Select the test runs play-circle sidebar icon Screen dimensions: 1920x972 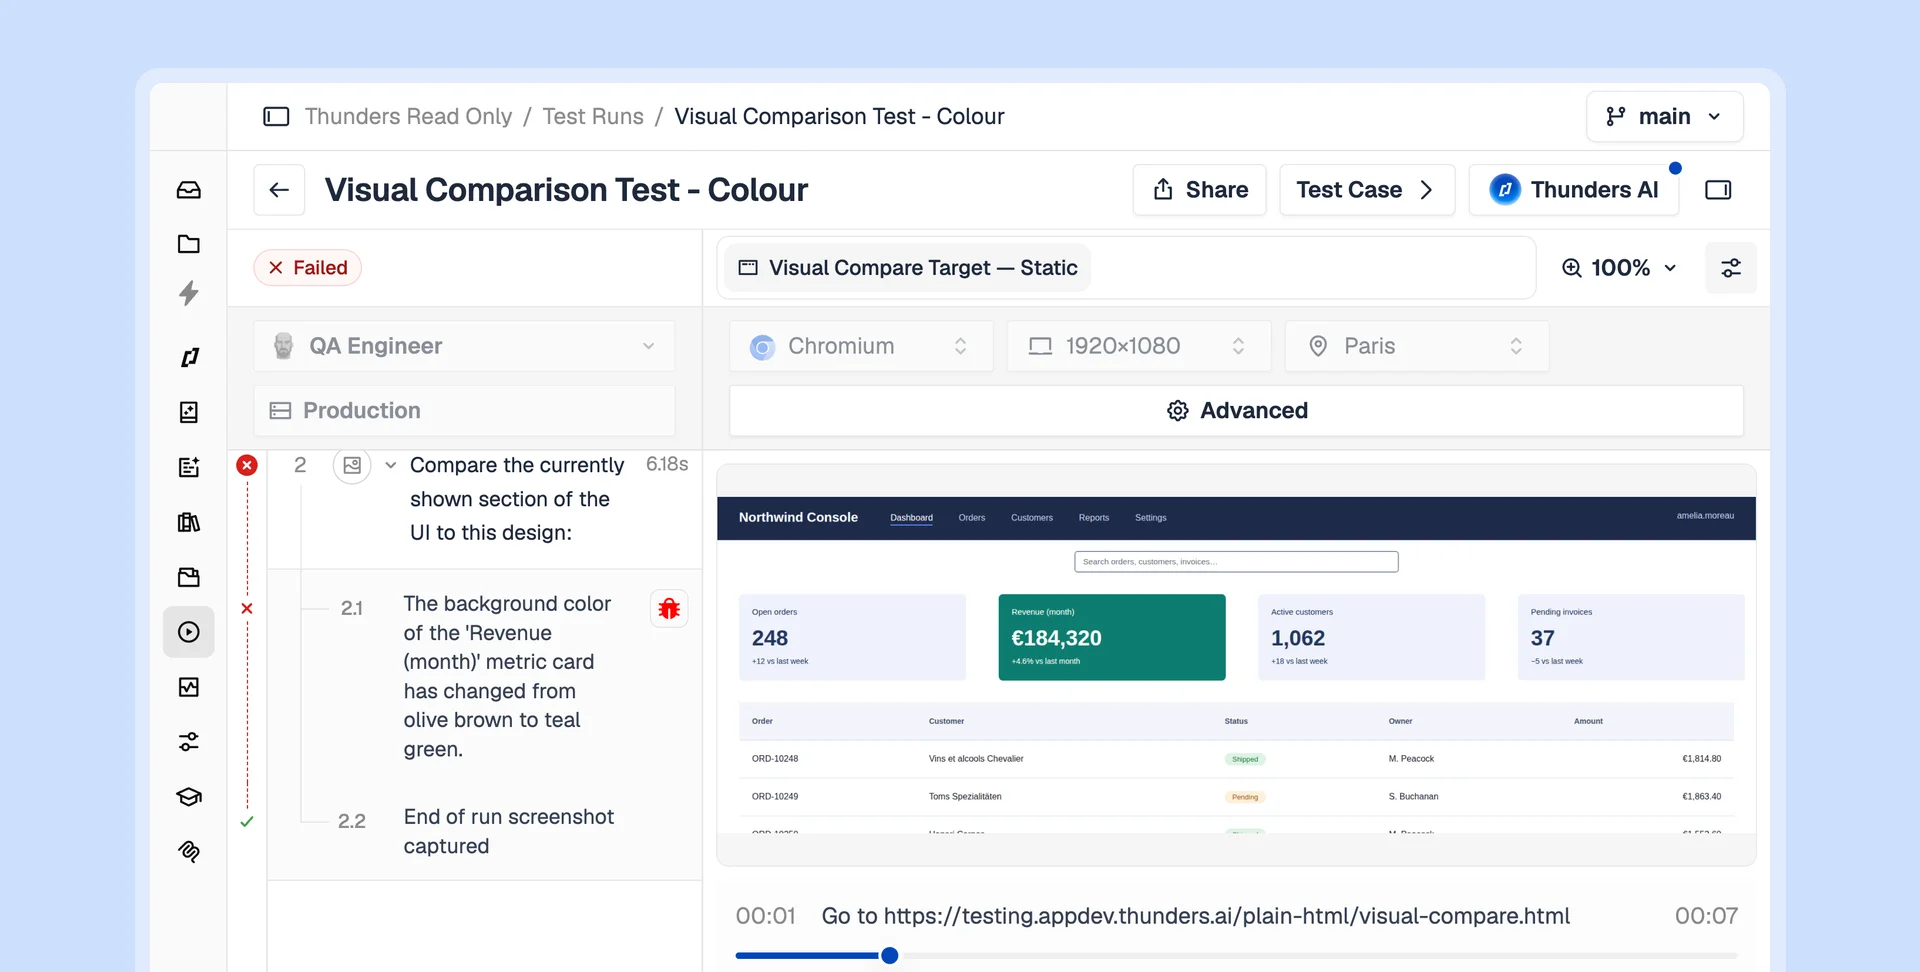(189, 632)
